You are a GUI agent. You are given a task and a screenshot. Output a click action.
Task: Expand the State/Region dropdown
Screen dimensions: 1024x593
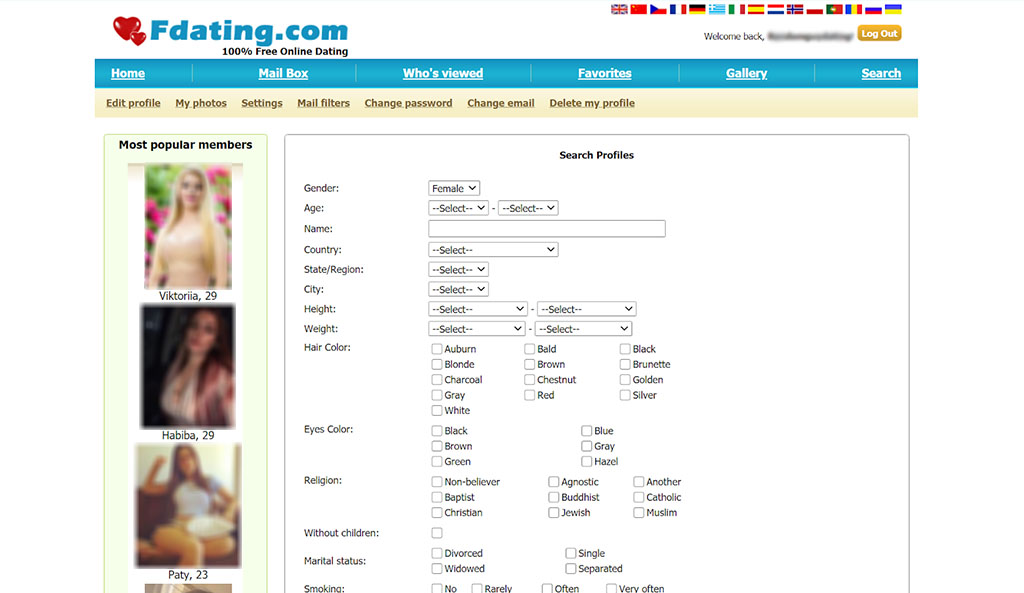457,268
